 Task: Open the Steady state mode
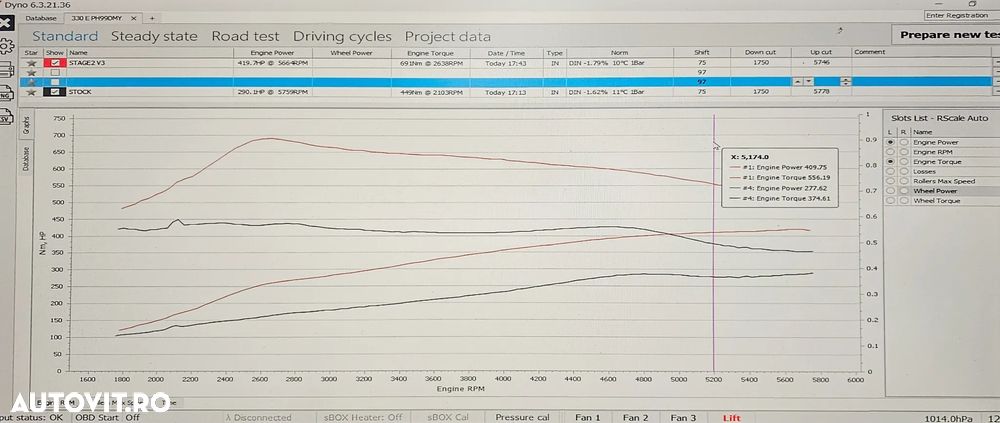coord(154,36)
